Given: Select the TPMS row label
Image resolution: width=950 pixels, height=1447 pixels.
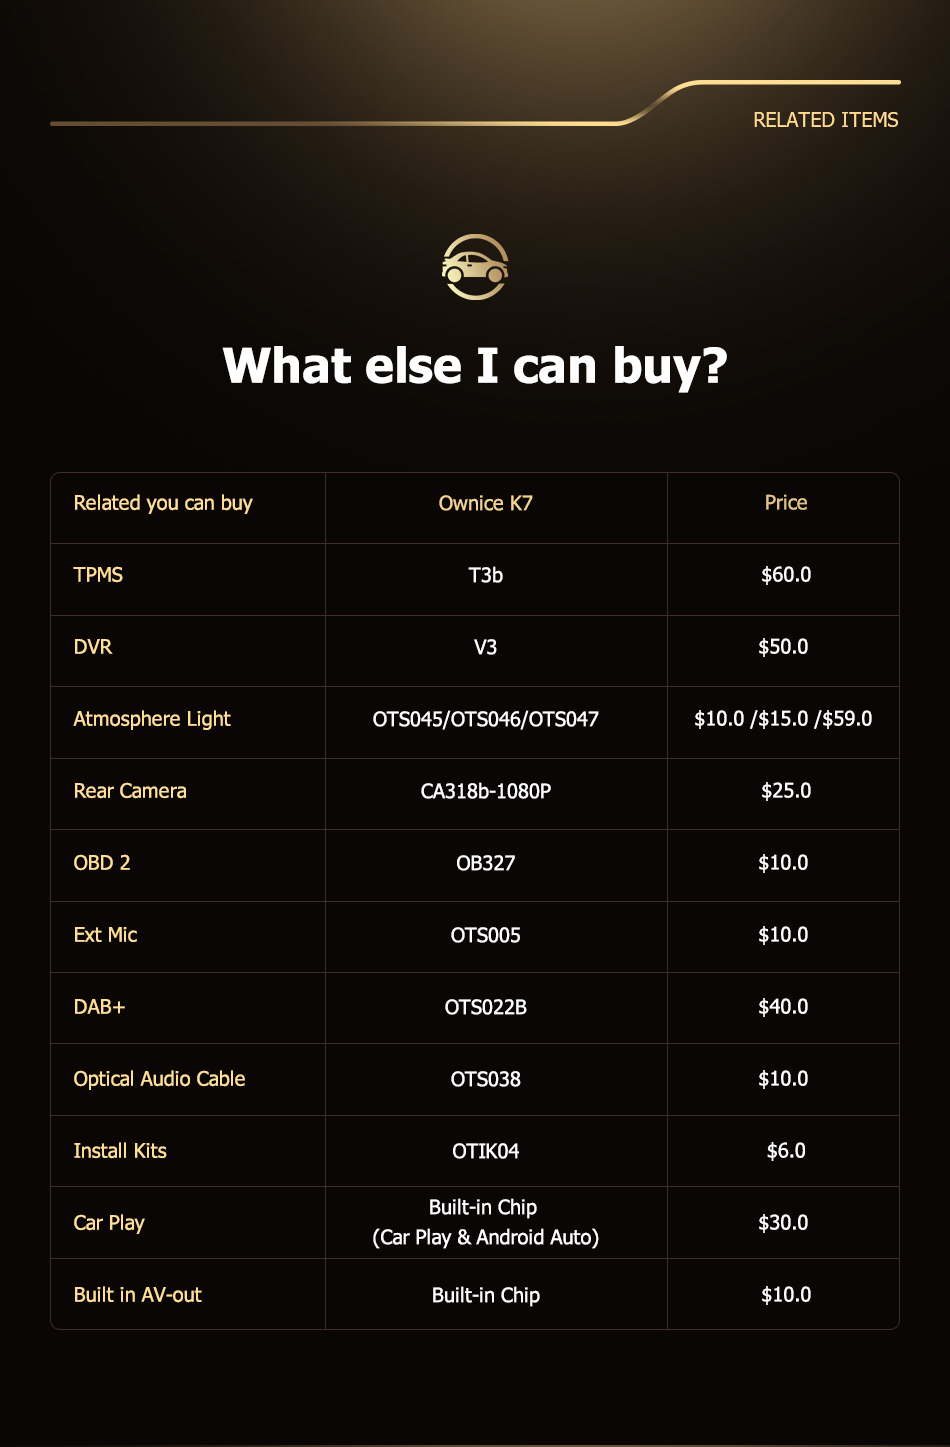Looking at the screenshot, I should click(98, 575).
